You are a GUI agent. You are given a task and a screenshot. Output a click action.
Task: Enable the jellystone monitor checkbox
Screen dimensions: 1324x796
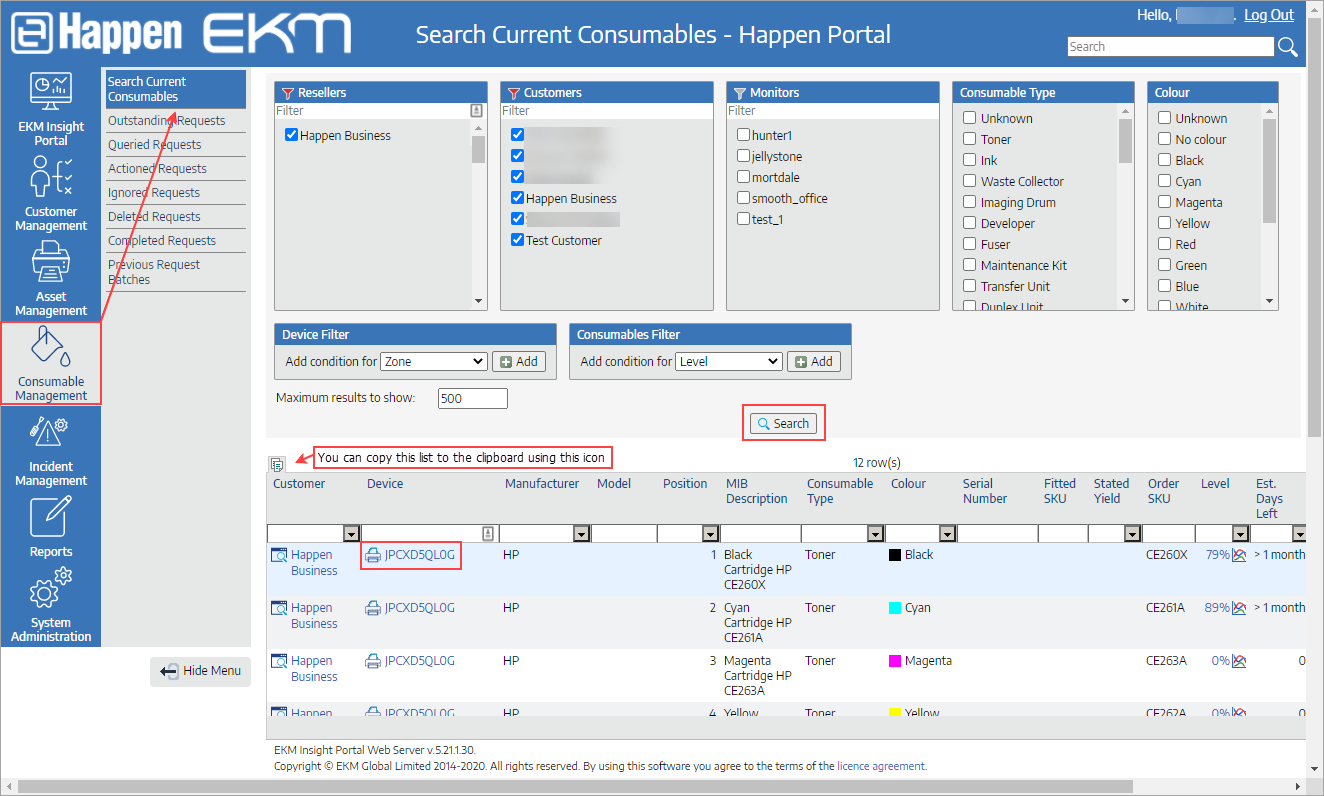coord(743,156)
